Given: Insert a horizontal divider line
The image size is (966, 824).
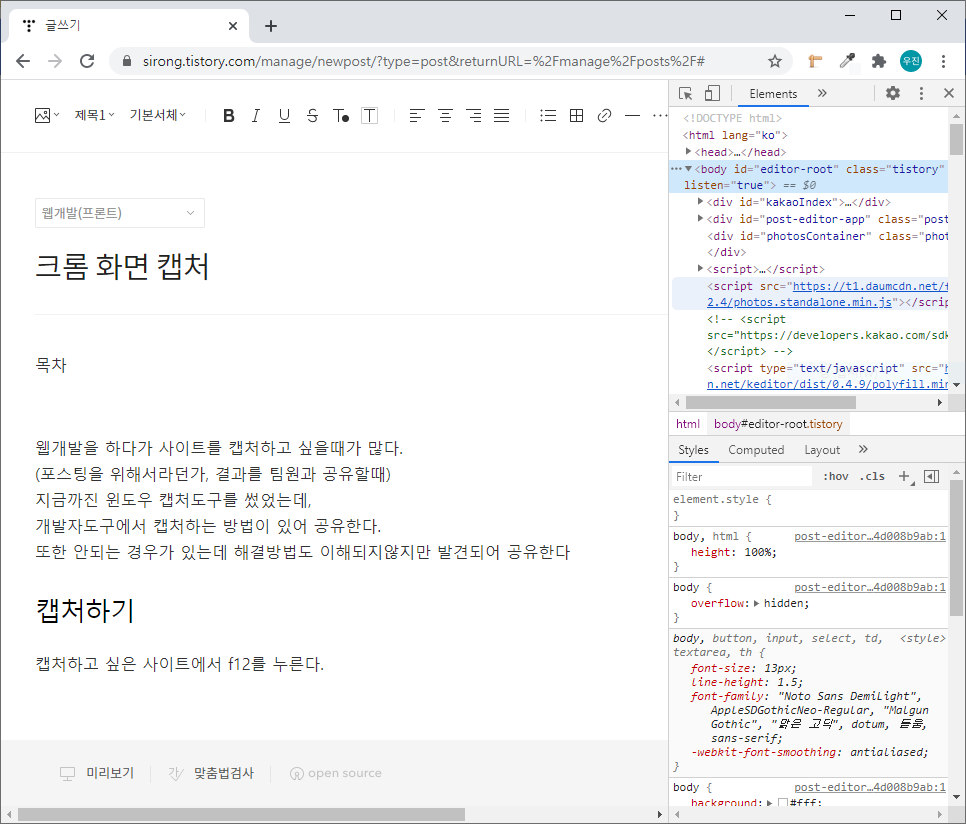Looking at the screenshot, I should click(x=632, y=115).
